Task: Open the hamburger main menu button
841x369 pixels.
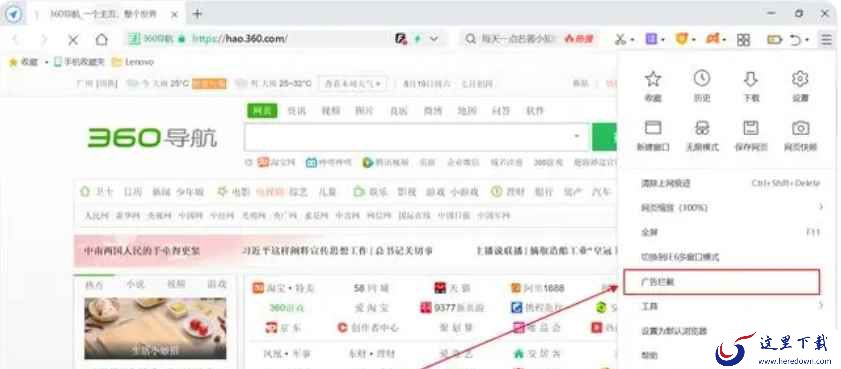Action: pyautogui.click(x=826, y=39)
